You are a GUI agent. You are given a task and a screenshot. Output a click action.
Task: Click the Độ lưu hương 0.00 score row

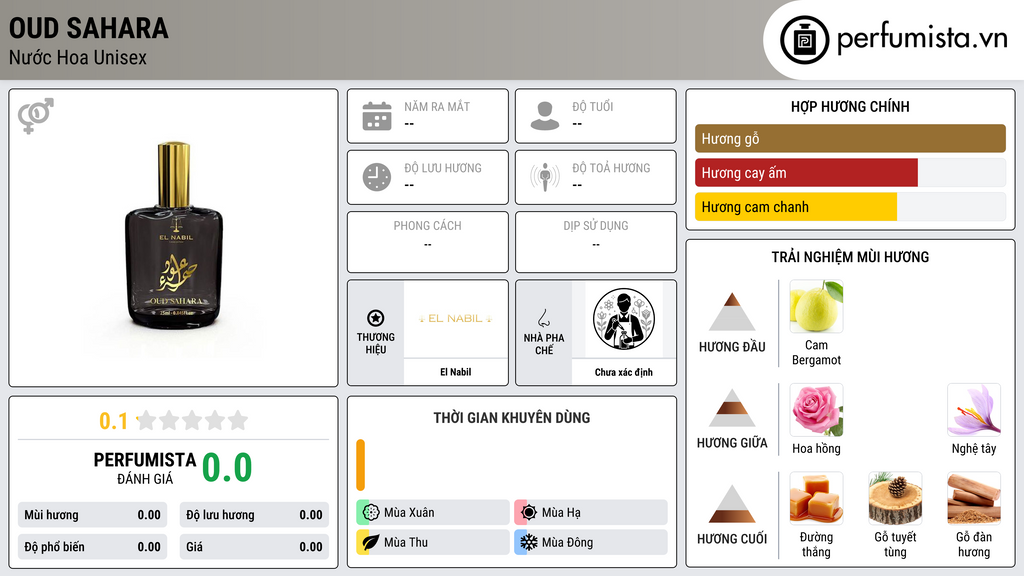(254, 515)
